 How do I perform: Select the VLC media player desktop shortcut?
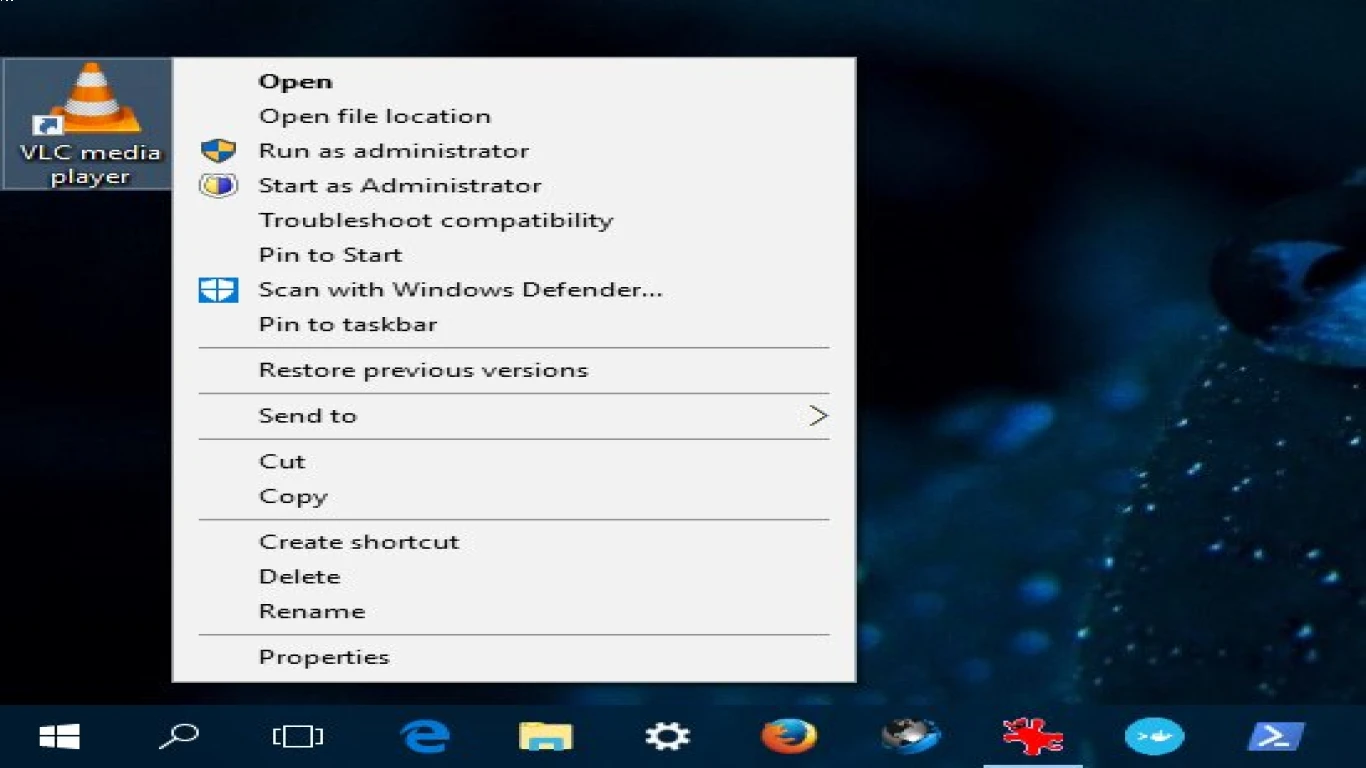pyautogui.click(x=88, y=124)
